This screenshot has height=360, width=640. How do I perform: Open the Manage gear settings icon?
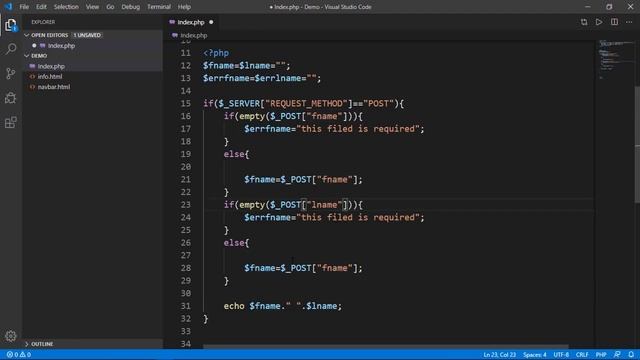click(x=11, y=336)
